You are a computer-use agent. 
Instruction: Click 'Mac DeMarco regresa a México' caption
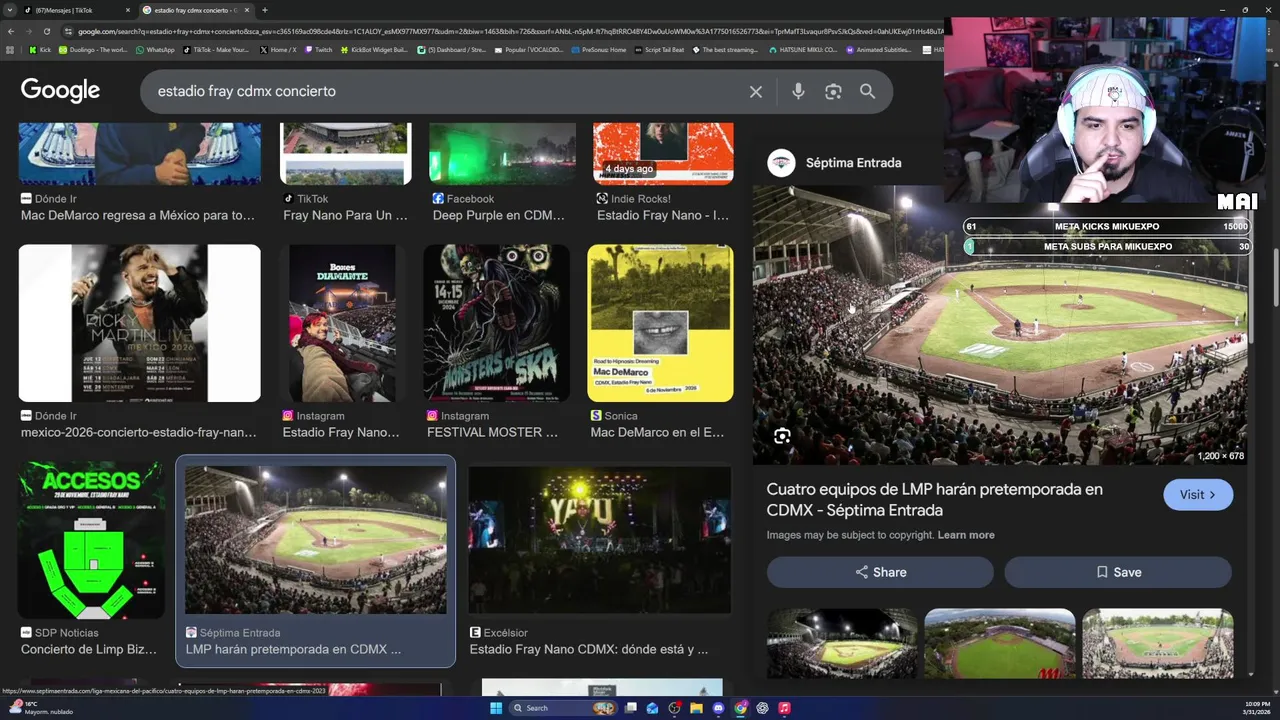pos(138,216)
